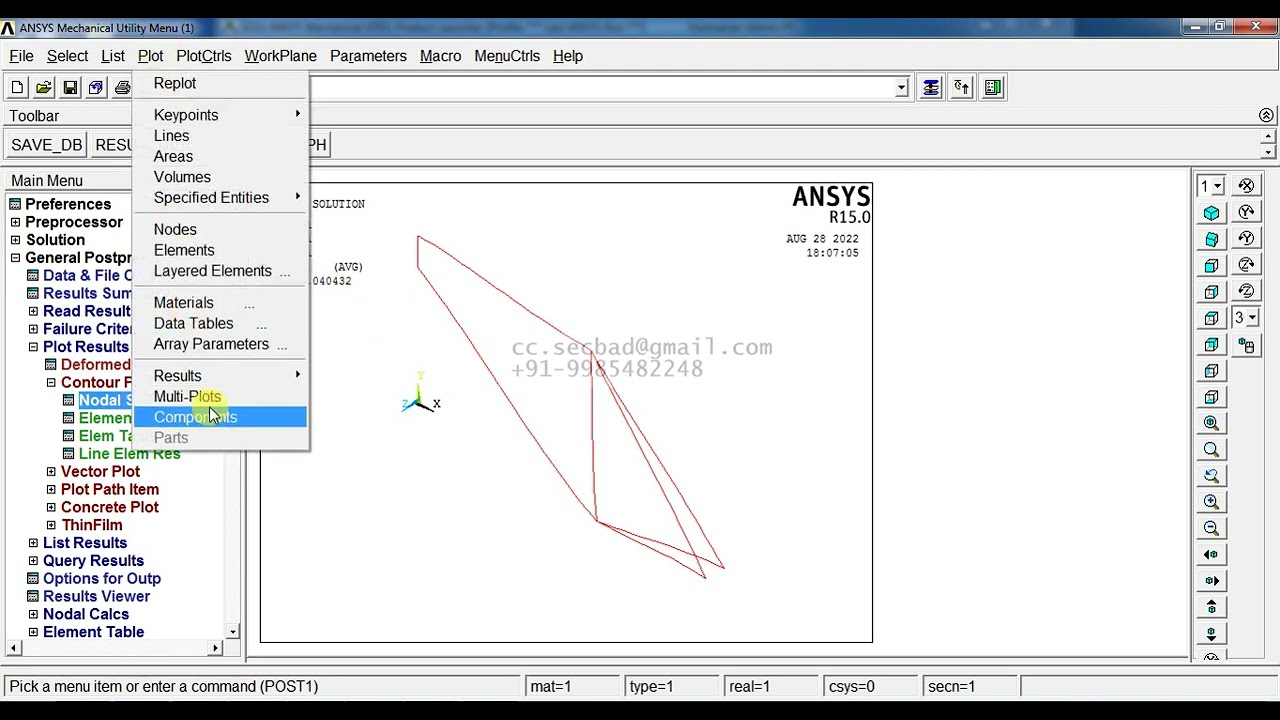Click inside the command input field

[600, 88]
